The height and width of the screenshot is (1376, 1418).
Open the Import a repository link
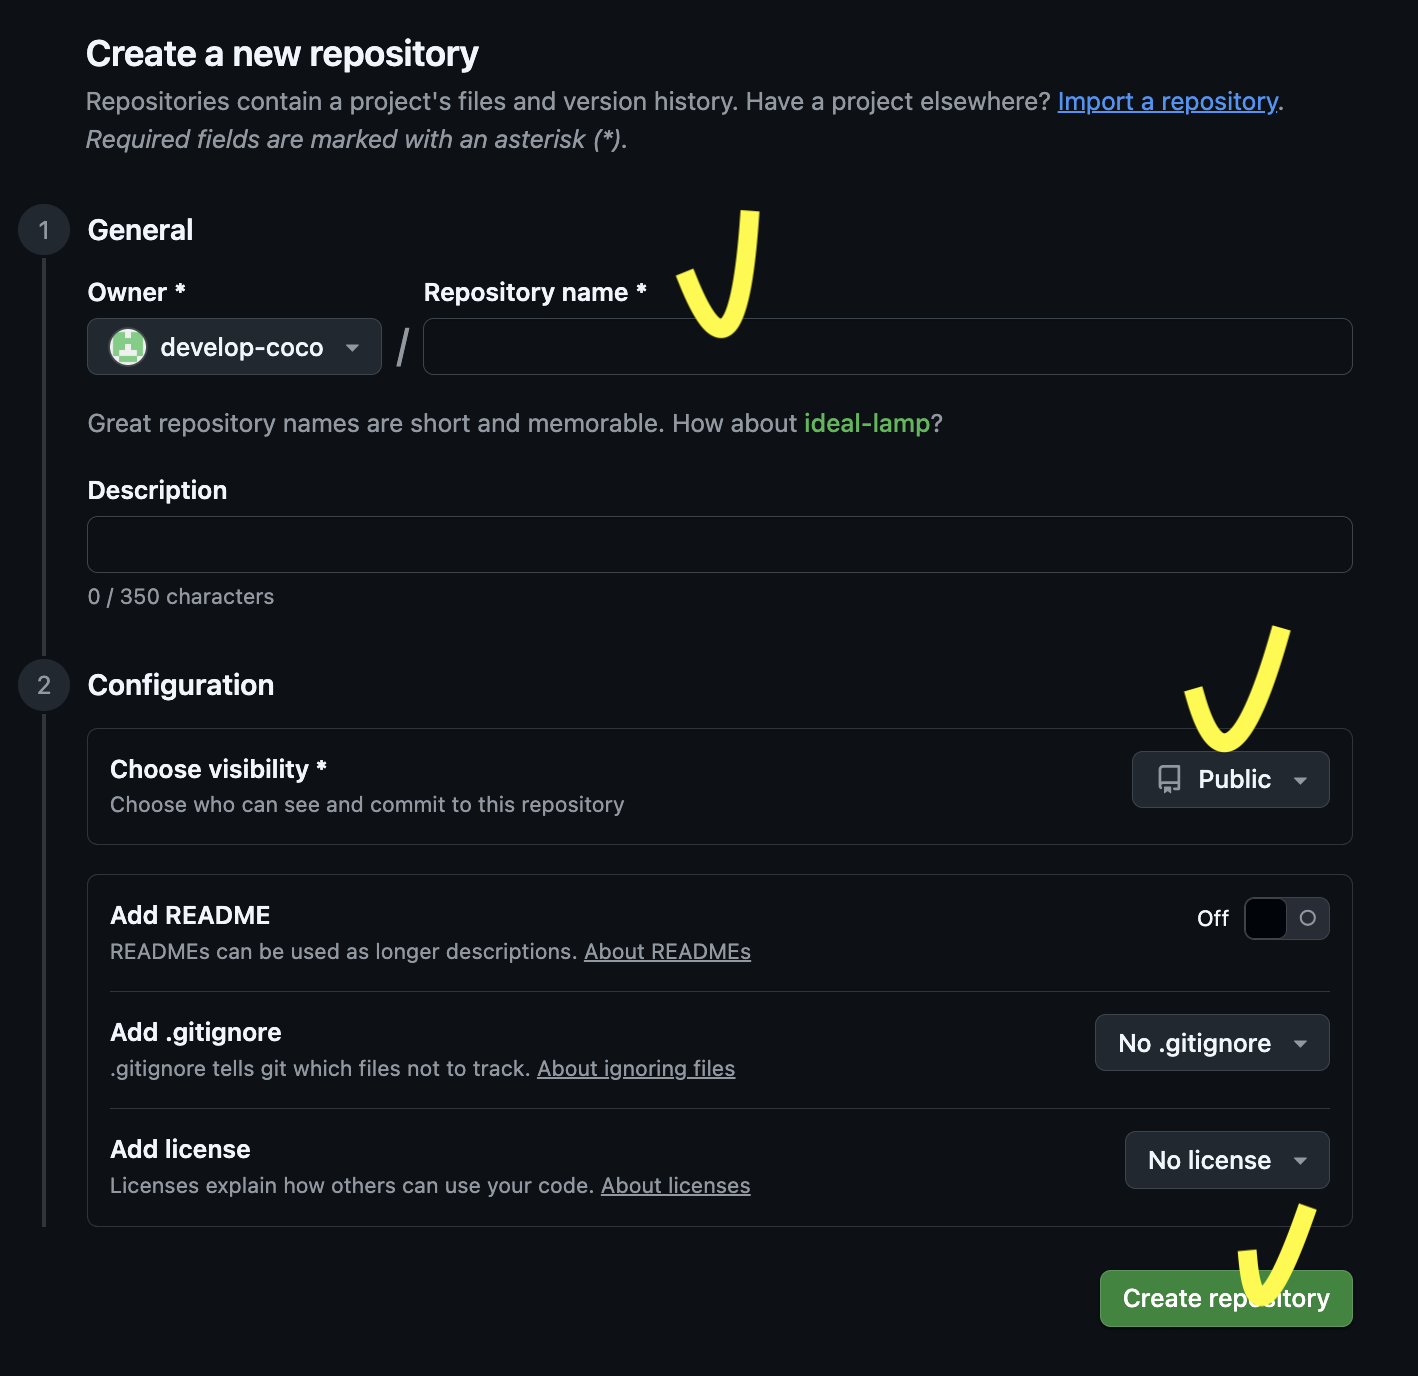1167,101
